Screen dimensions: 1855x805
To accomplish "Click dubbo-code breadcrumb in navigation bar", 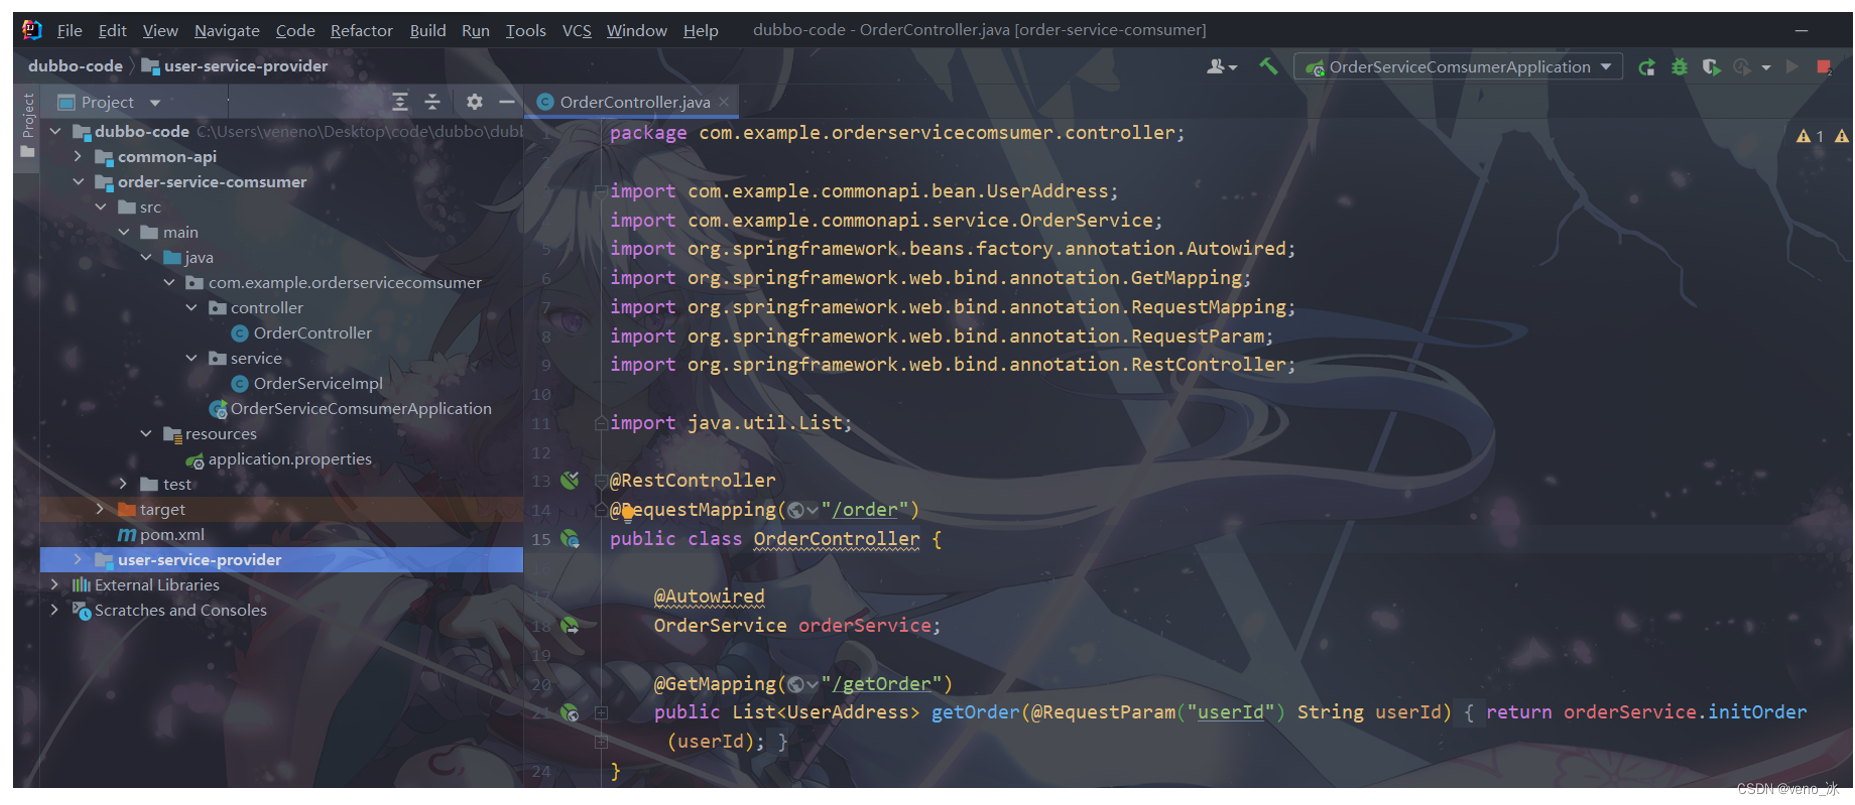I will click(75, 66).
